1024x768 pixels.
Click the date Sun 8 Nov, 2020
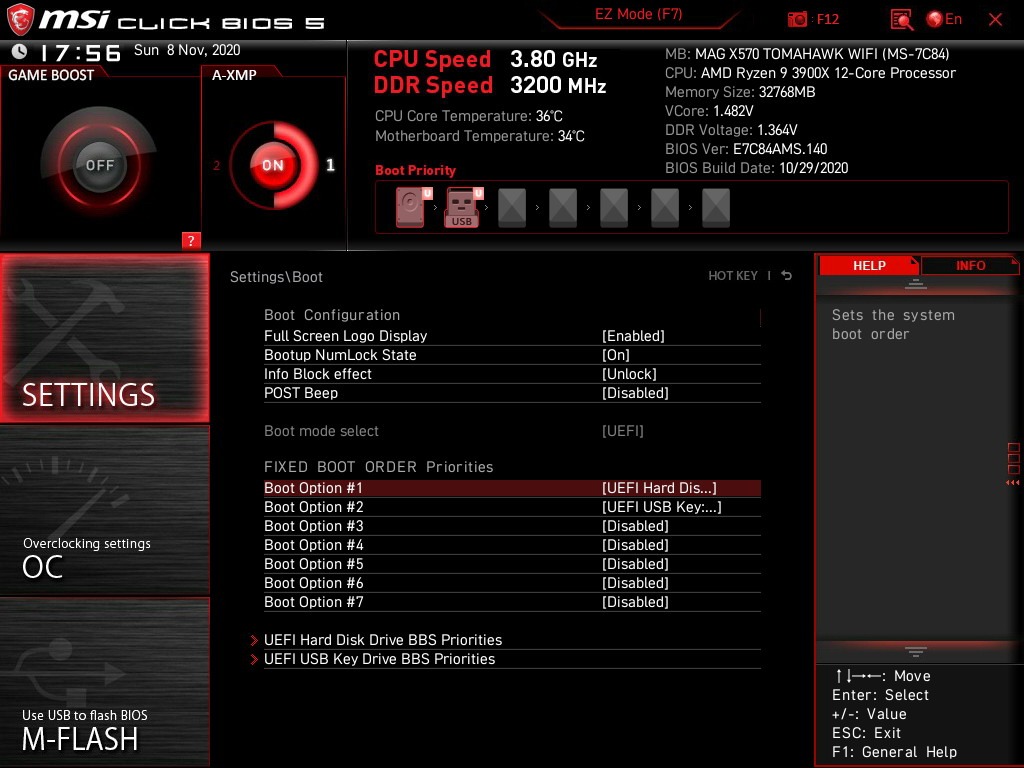187,50
